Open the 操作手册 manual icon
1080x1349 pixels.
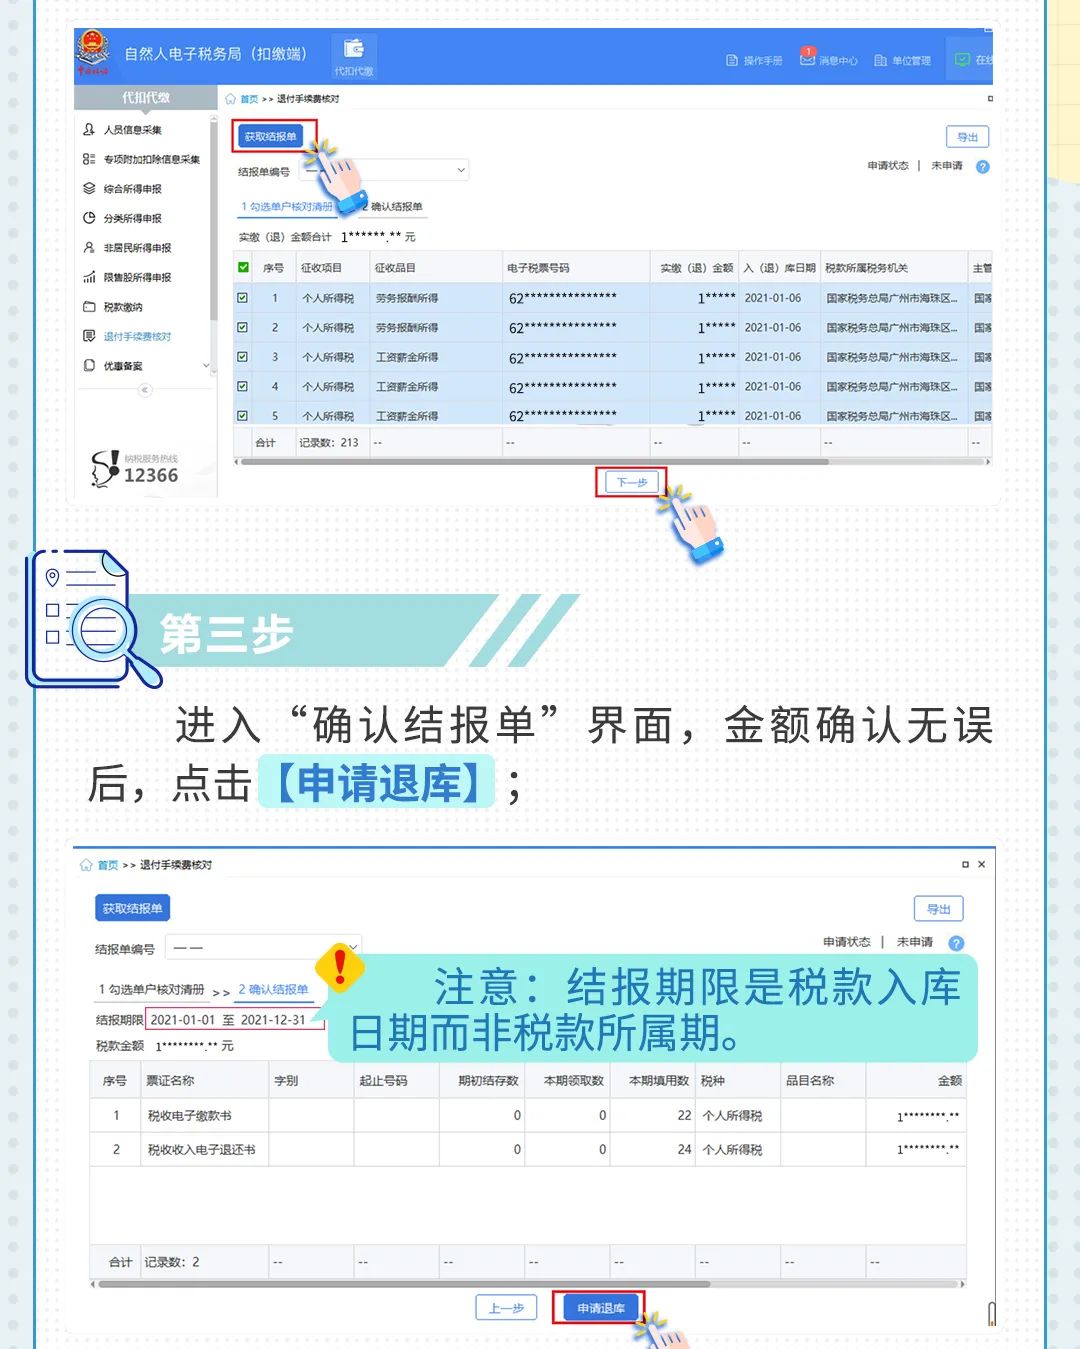732,61
